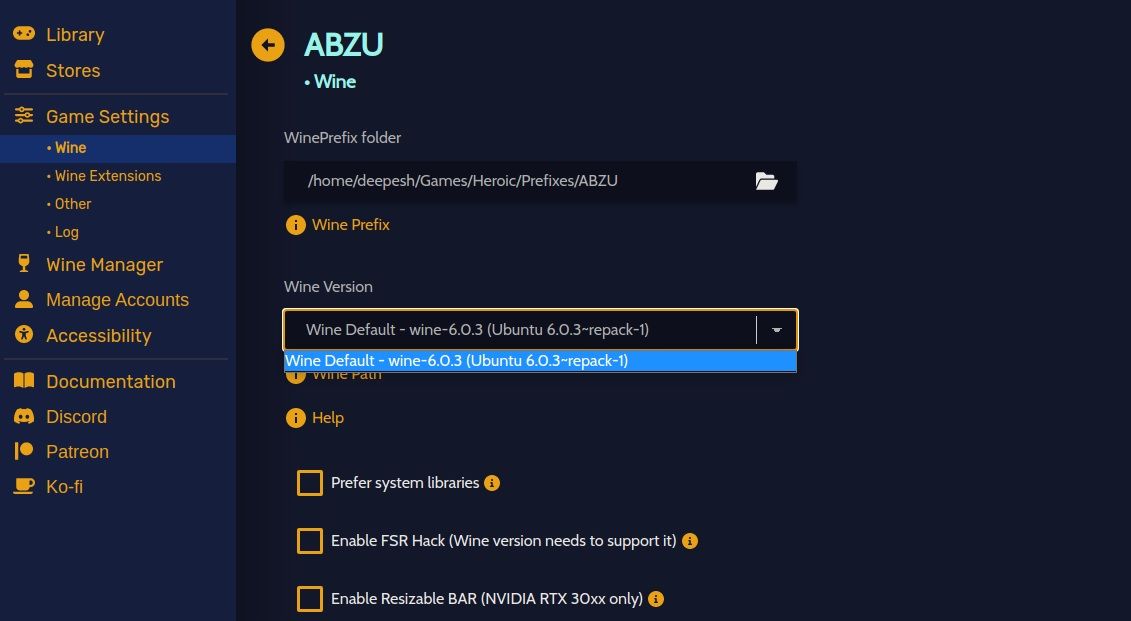The width and height of the screenshot is (1131, 621).
Task: Browse WinePrefix folder with folder icon
Action: pos(766,181)
